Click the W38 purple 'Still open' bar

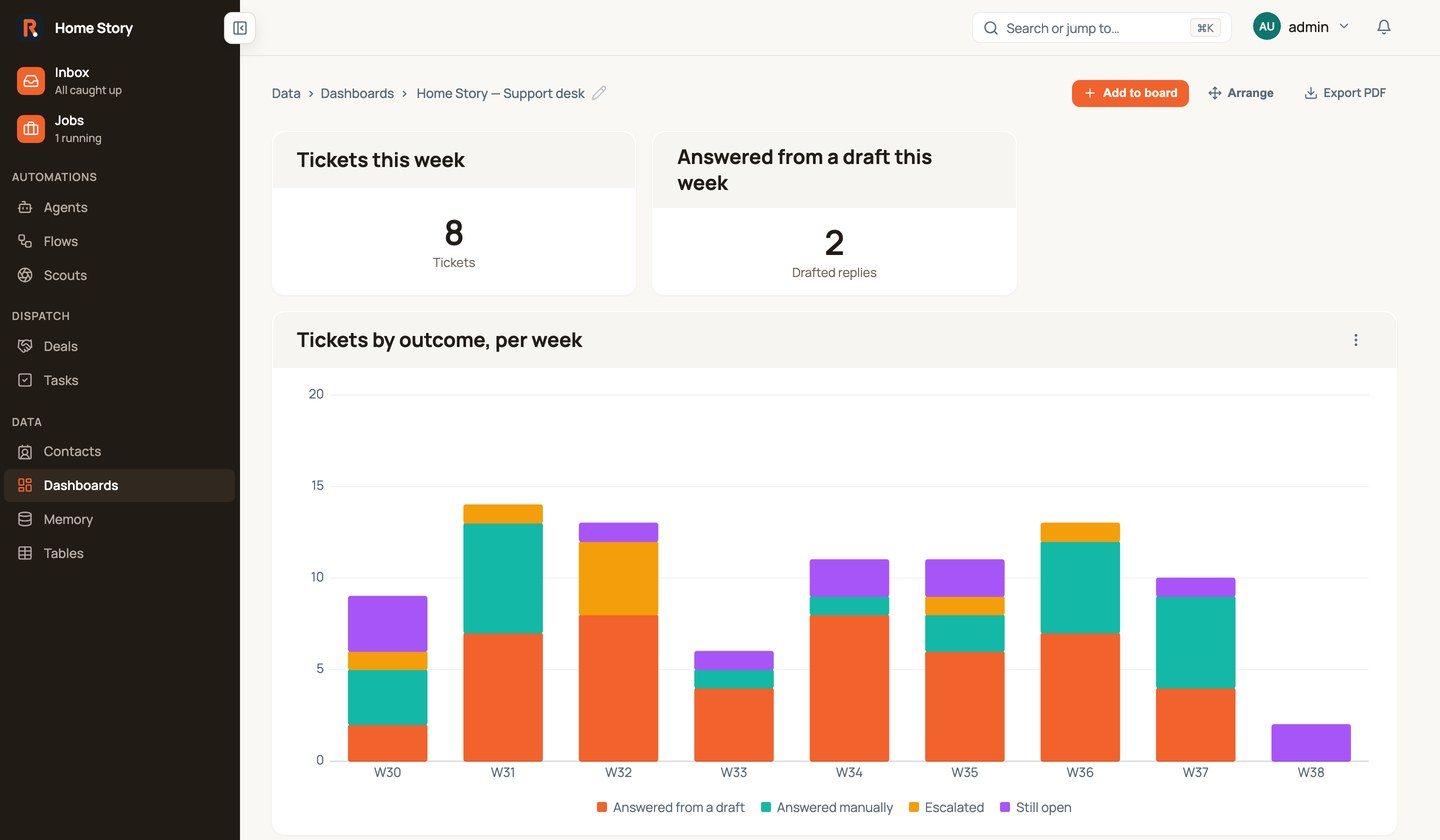1311,743
